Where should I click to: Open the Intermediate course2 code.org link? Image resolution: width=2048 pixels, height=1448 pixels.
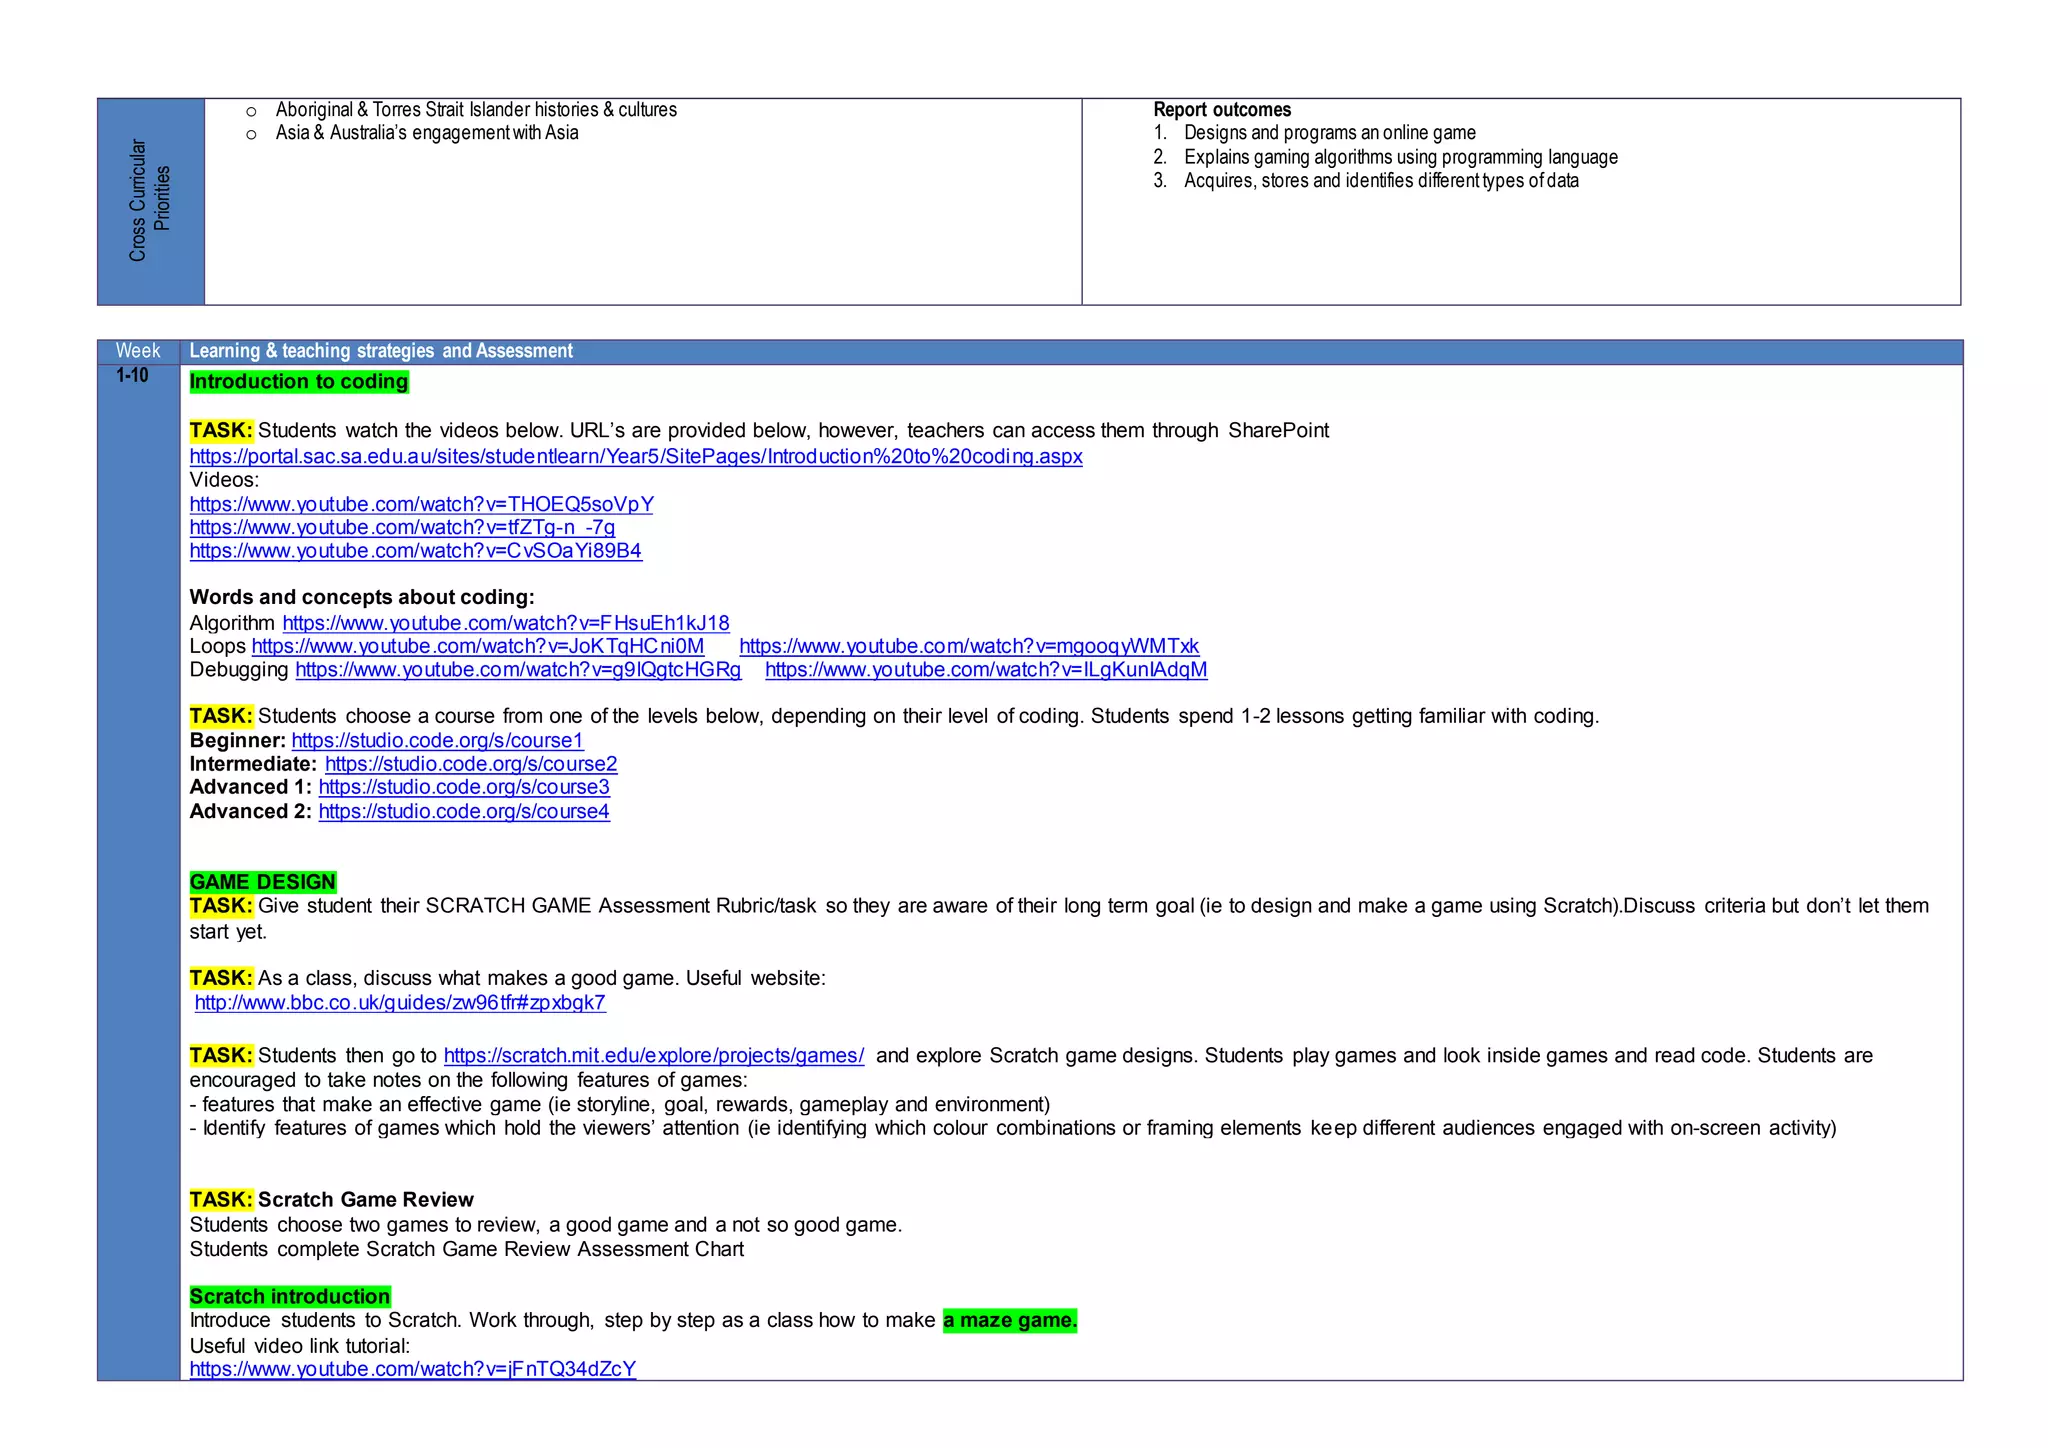[471, 764]
